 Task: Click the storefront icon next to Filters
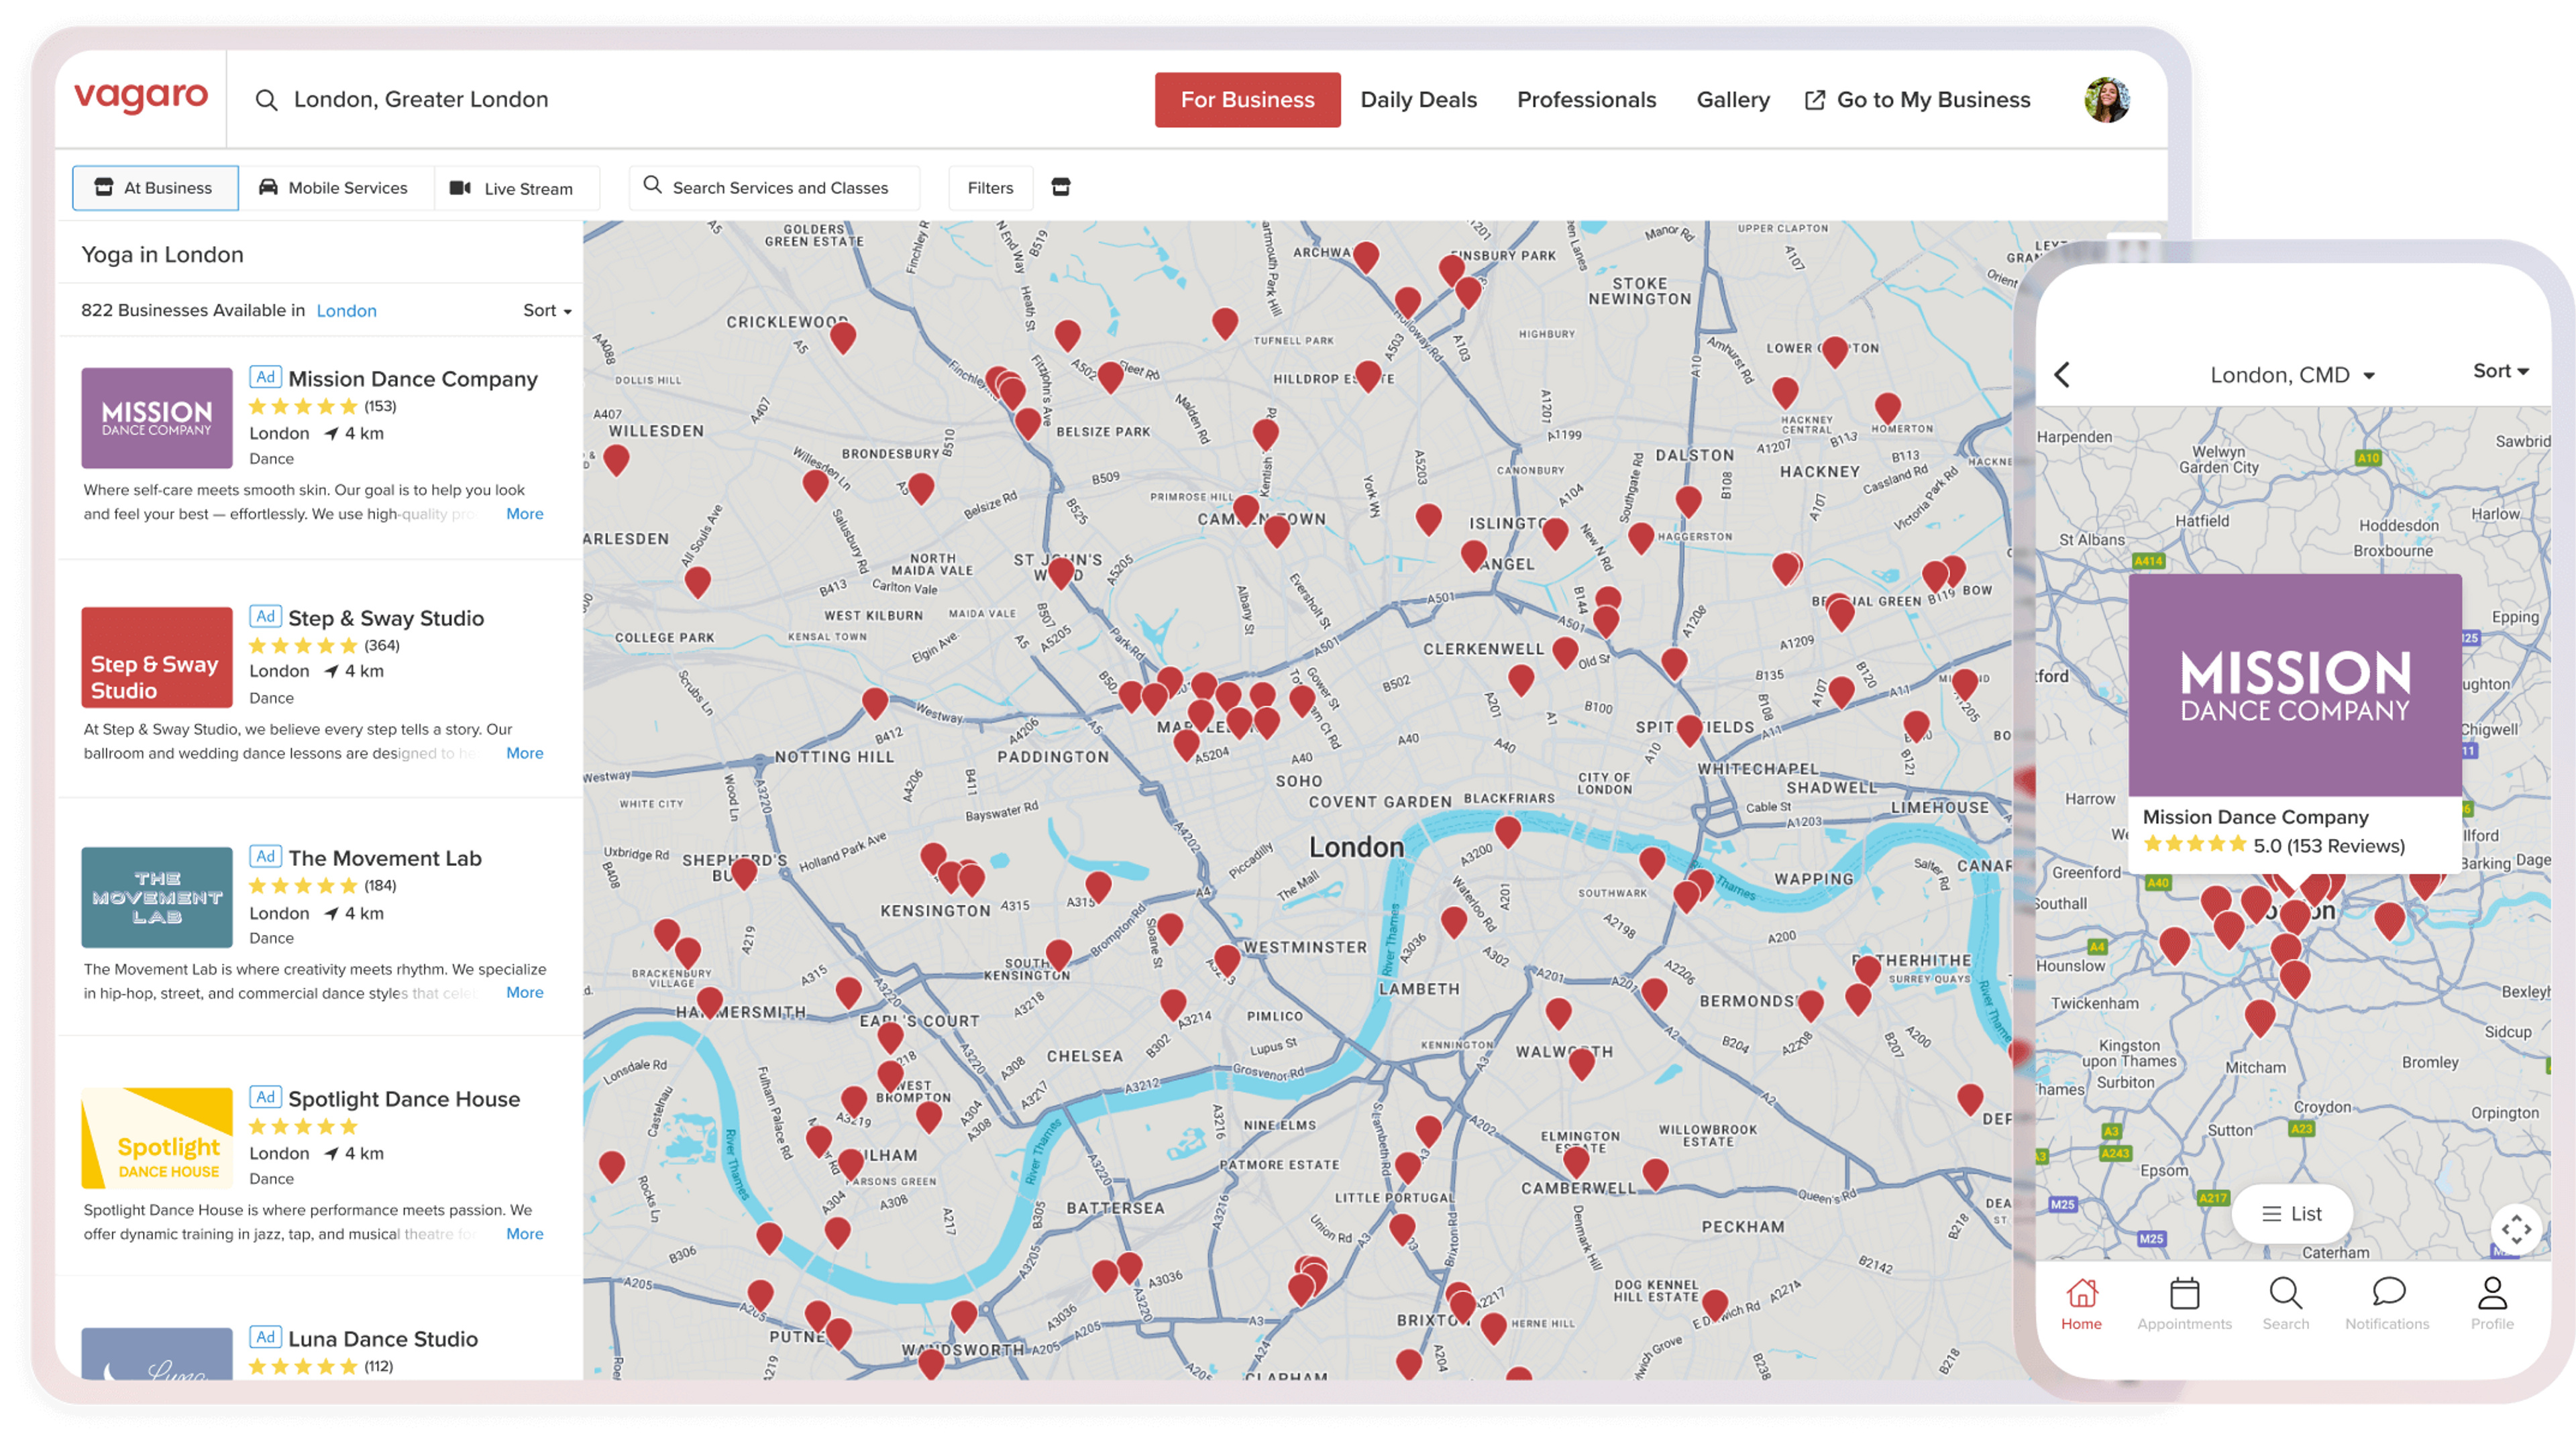coord(1061,187)
